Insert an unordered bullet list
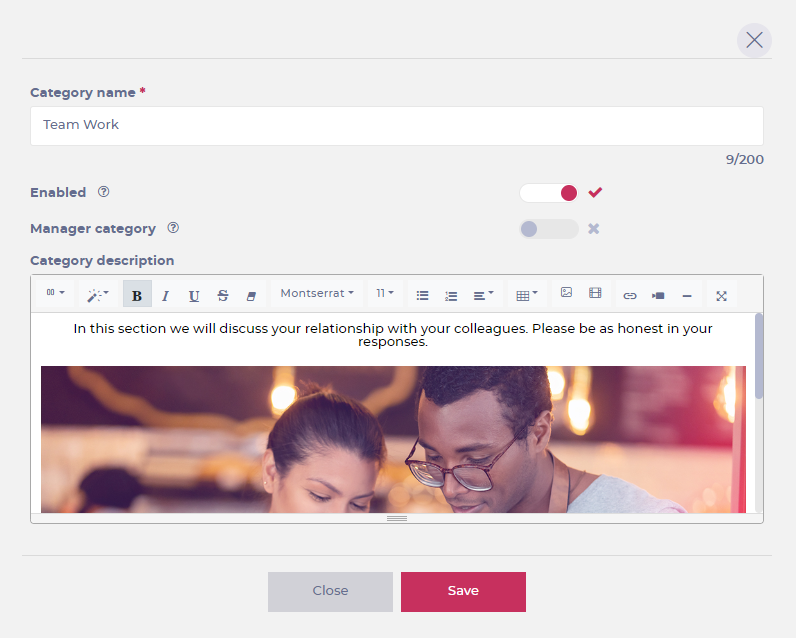The height and width of the screenshot is (638, 796). point(422,295)
